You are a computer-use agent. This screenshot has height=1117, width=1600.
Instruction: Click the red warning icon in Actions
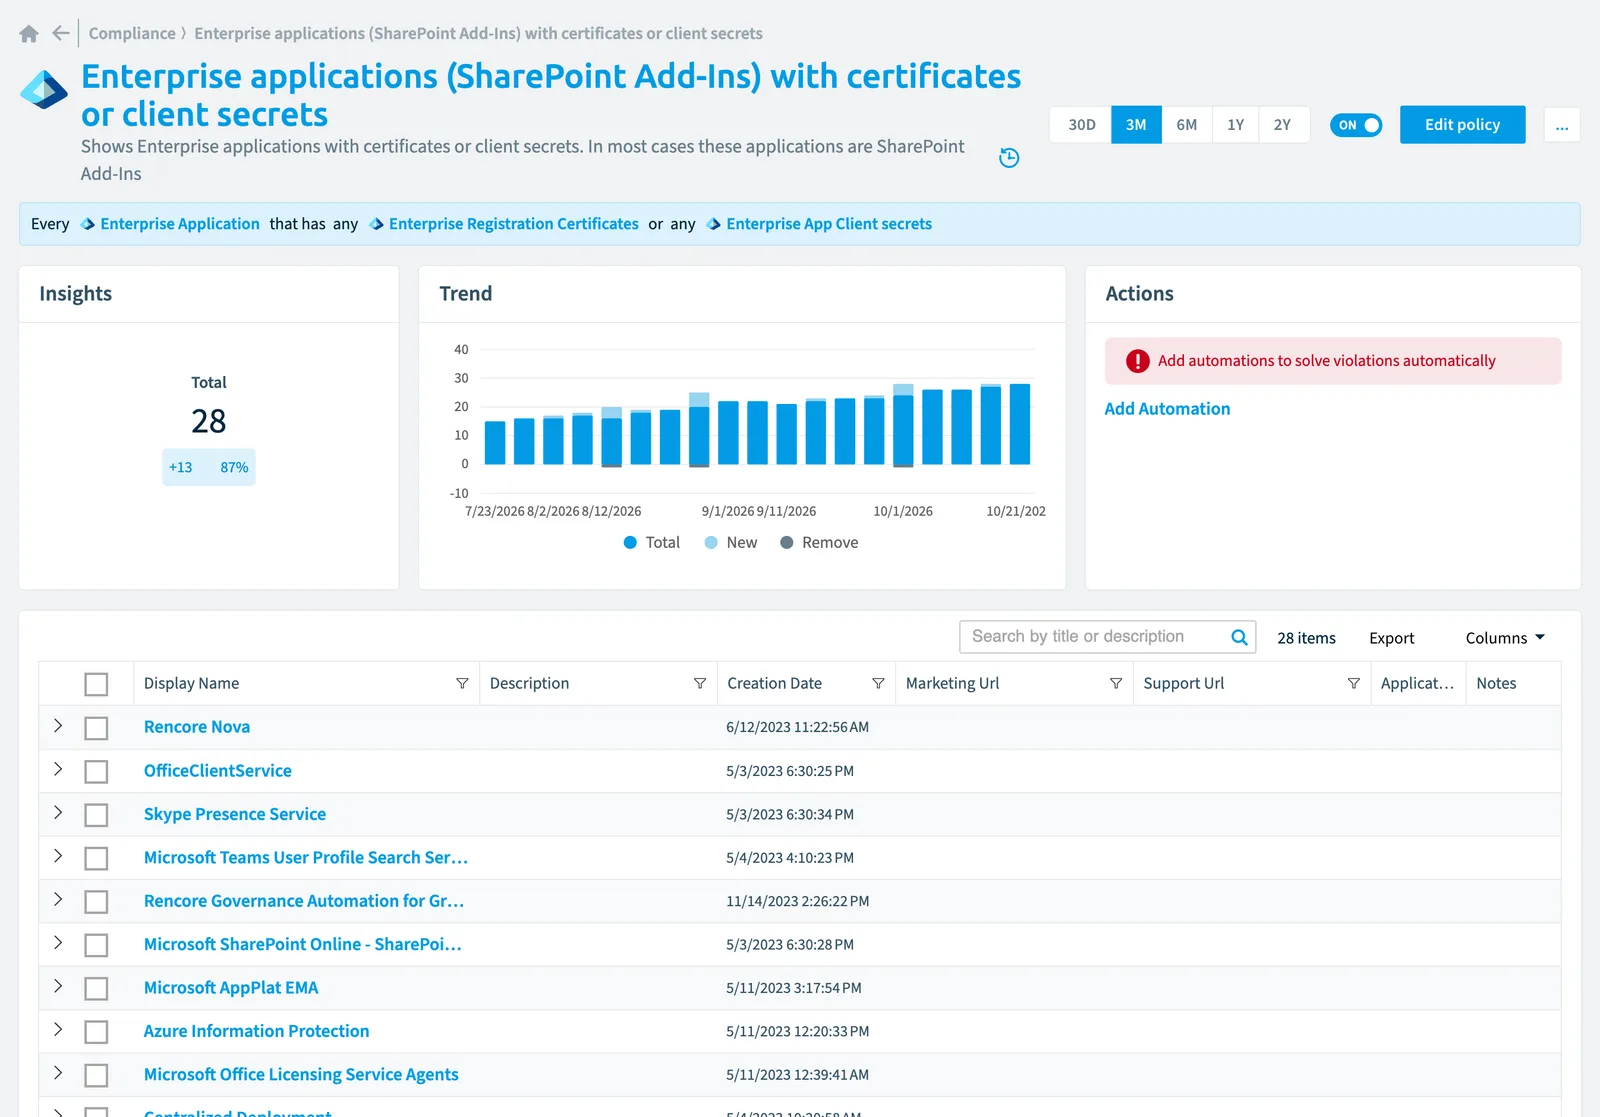[x=1137, y=361]
